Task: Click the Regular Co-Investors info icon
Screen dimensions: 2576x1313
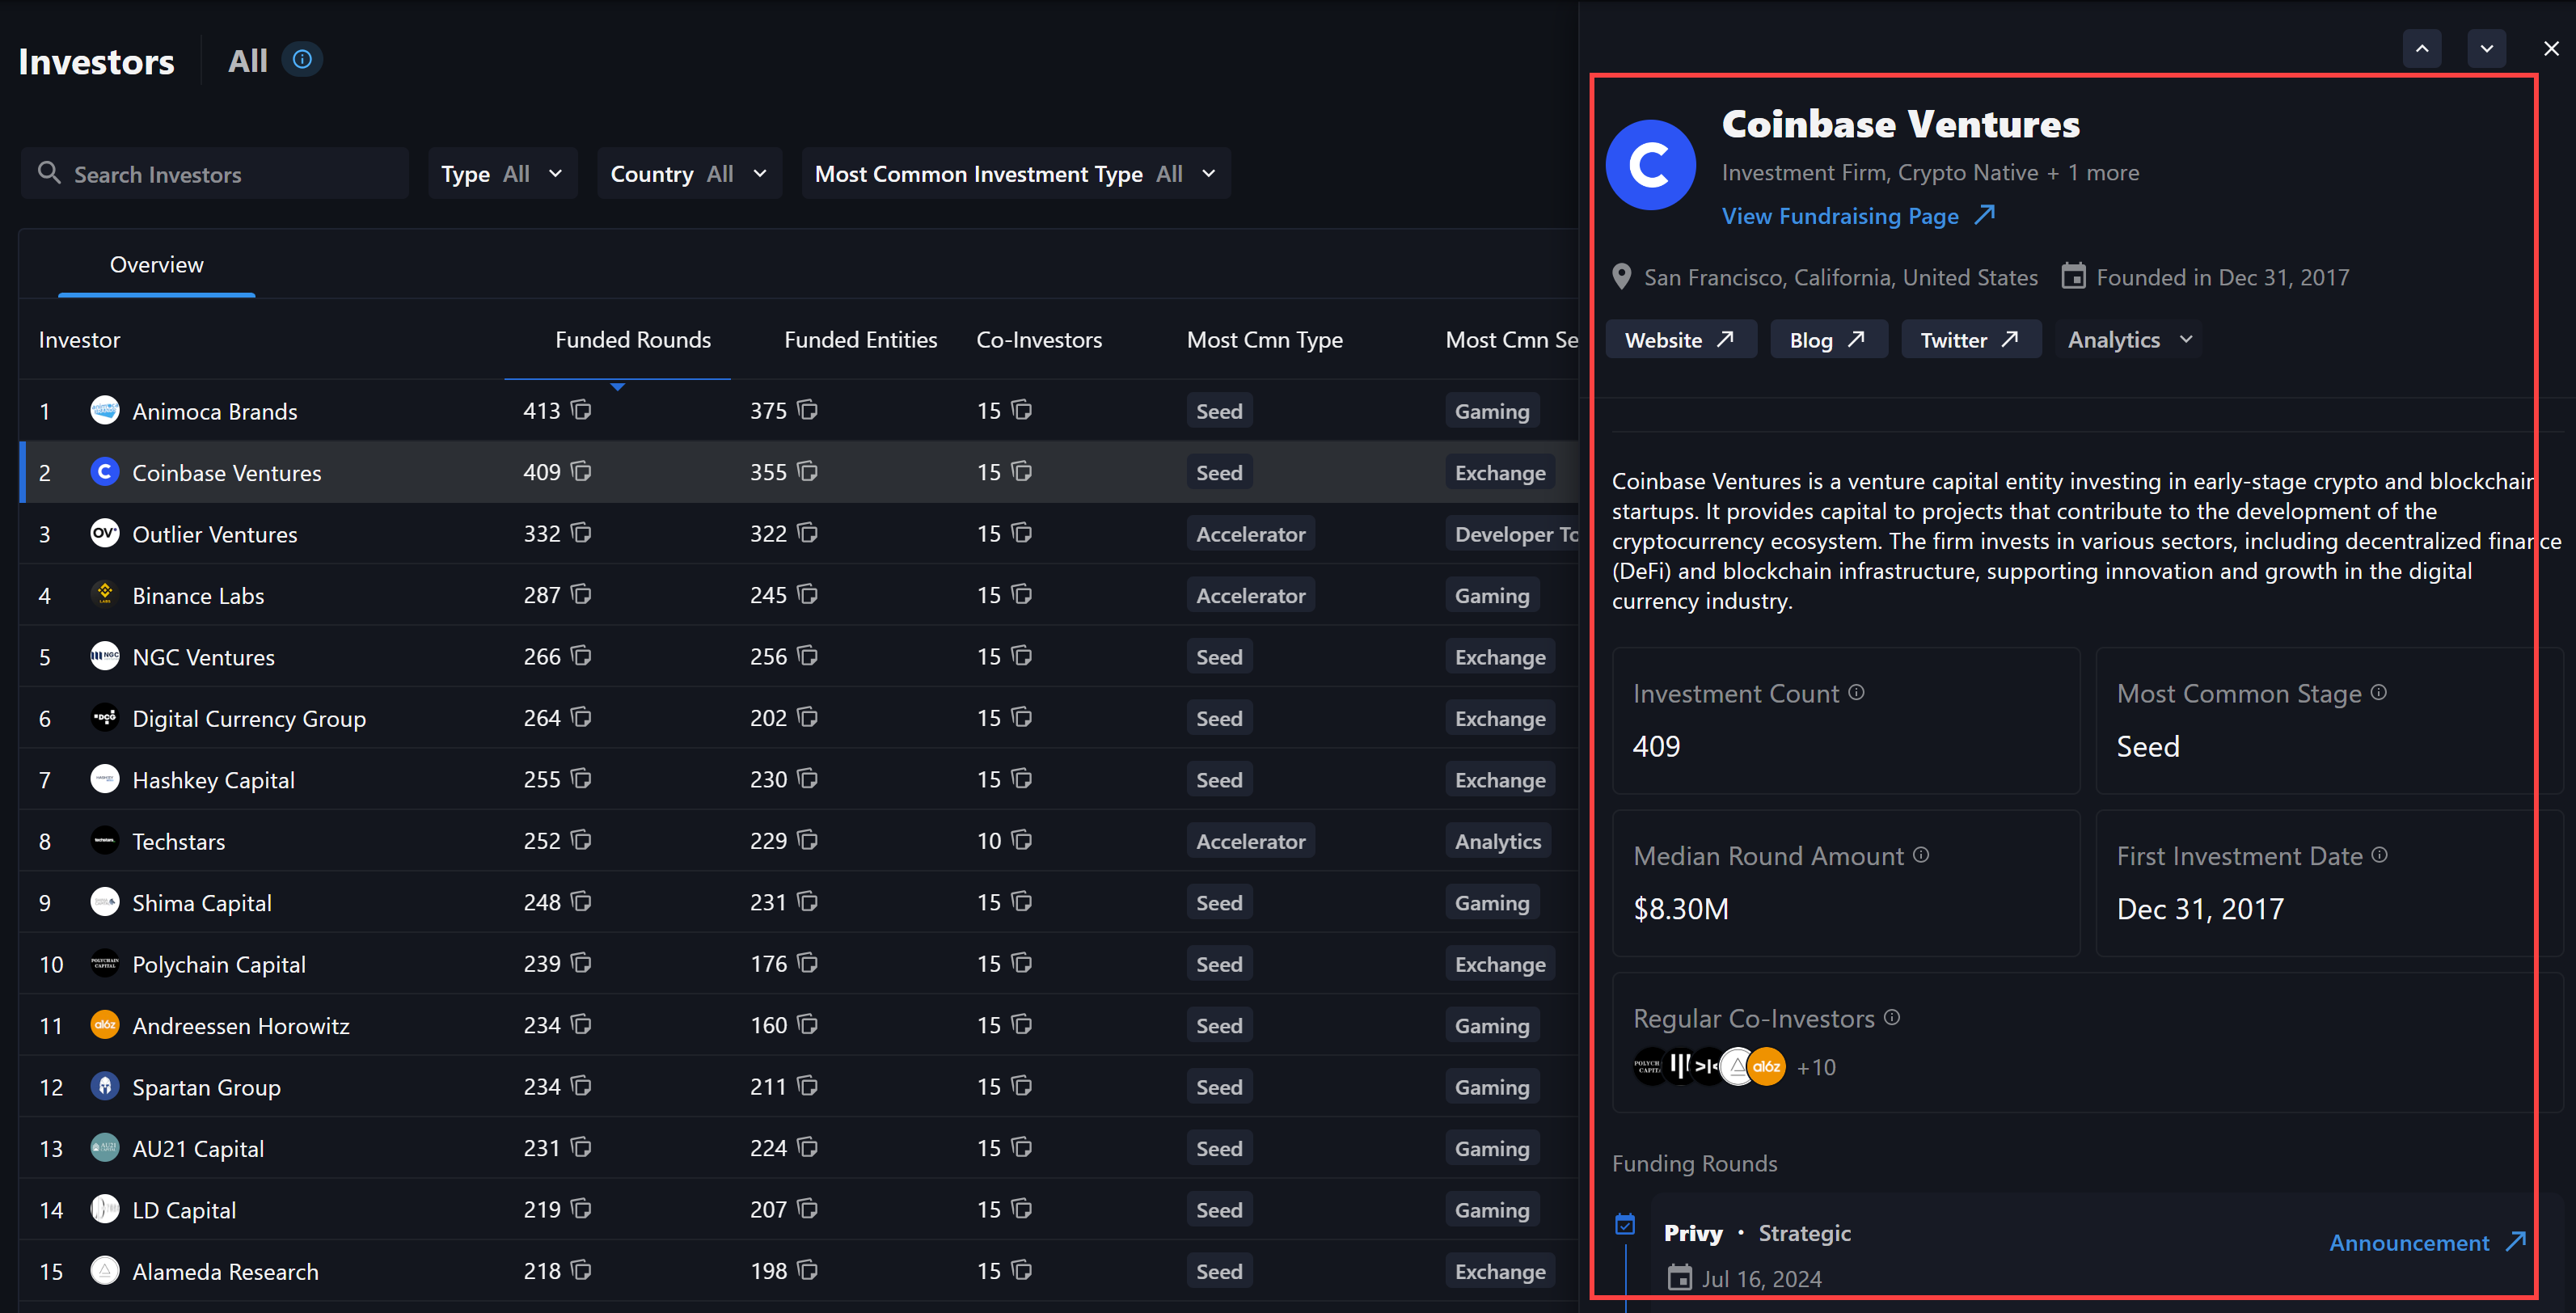Action: point(1892,1017)
